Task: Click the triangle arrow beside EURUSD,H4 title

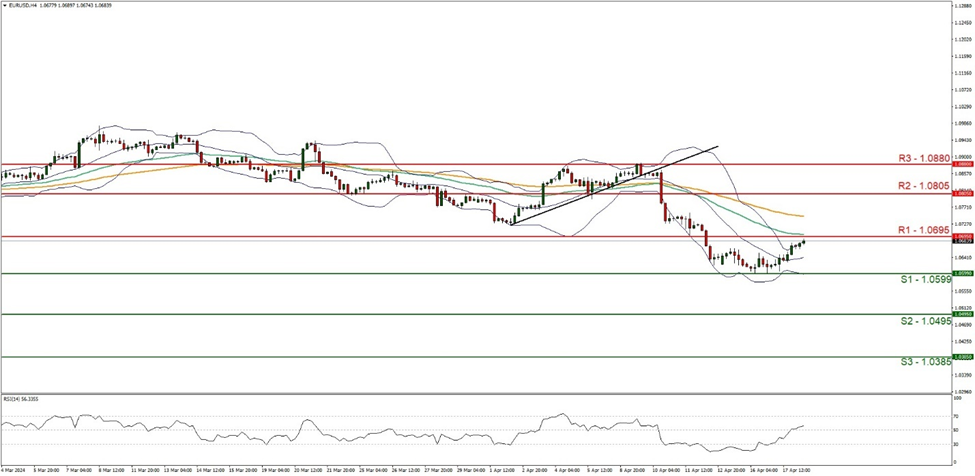Action: pos(5,6)
